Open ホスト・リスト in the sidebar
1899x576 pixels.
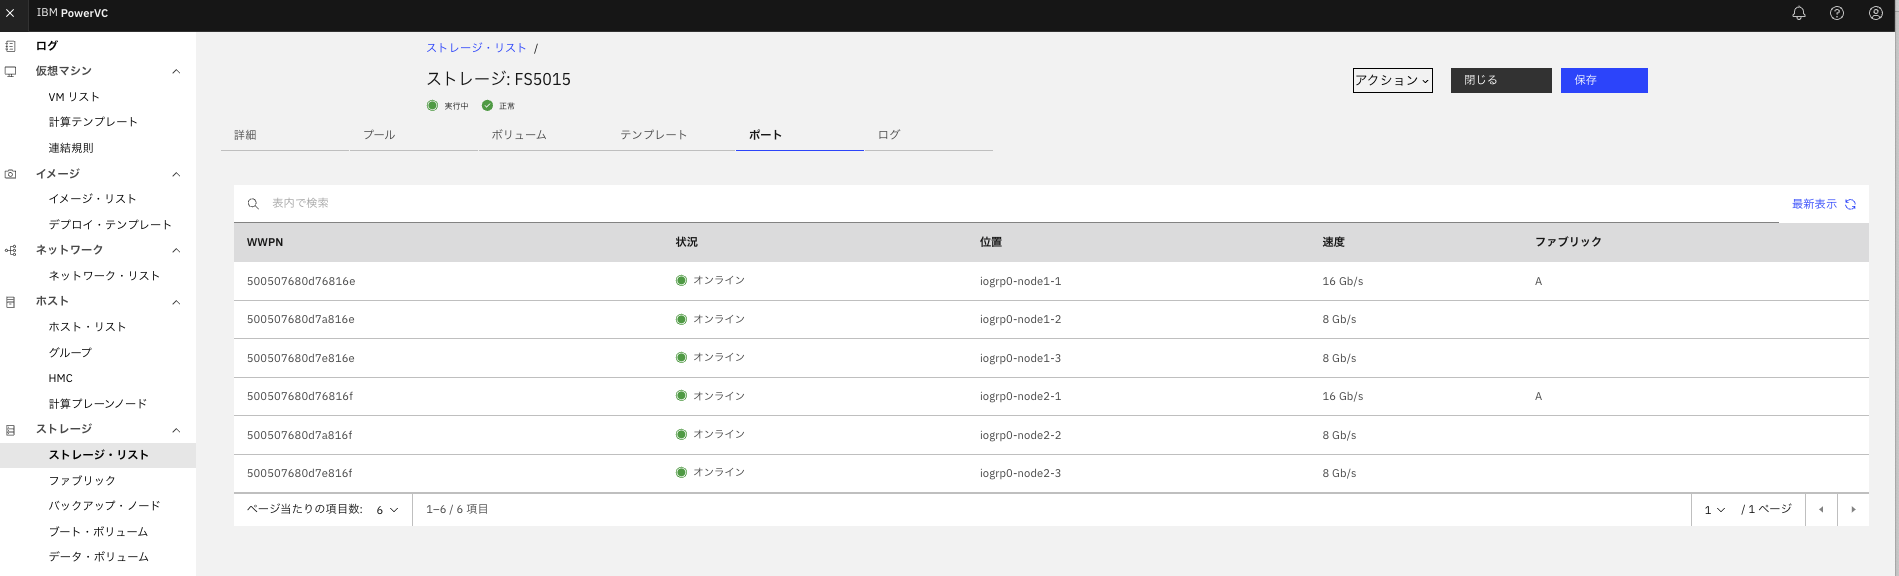pos(87,327)
